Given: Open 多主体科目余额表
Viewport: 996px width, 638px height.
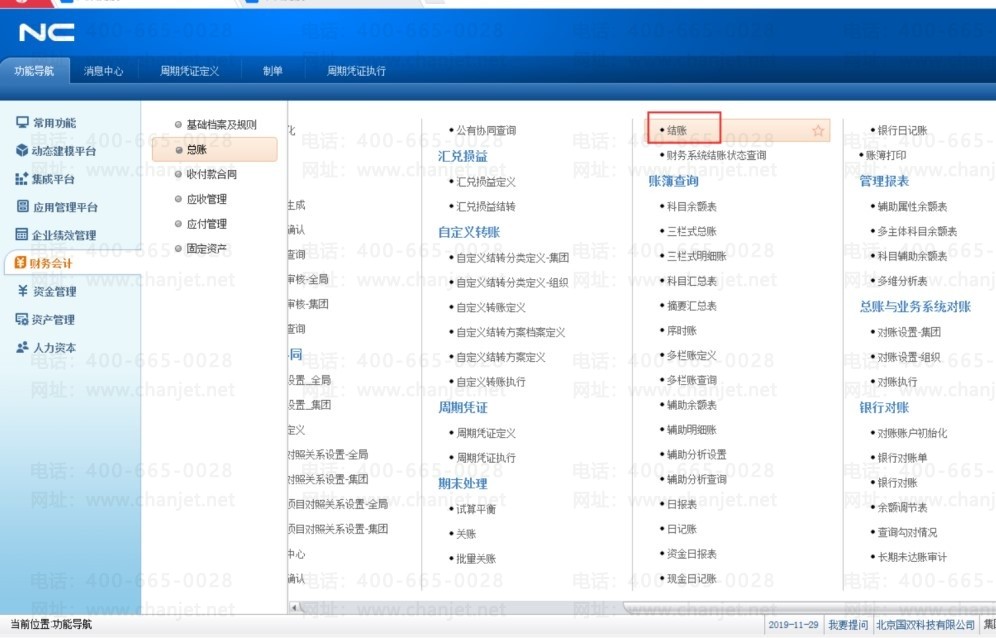Looking at the screenshot, I should pyautogui.click(x=917, y=231).
